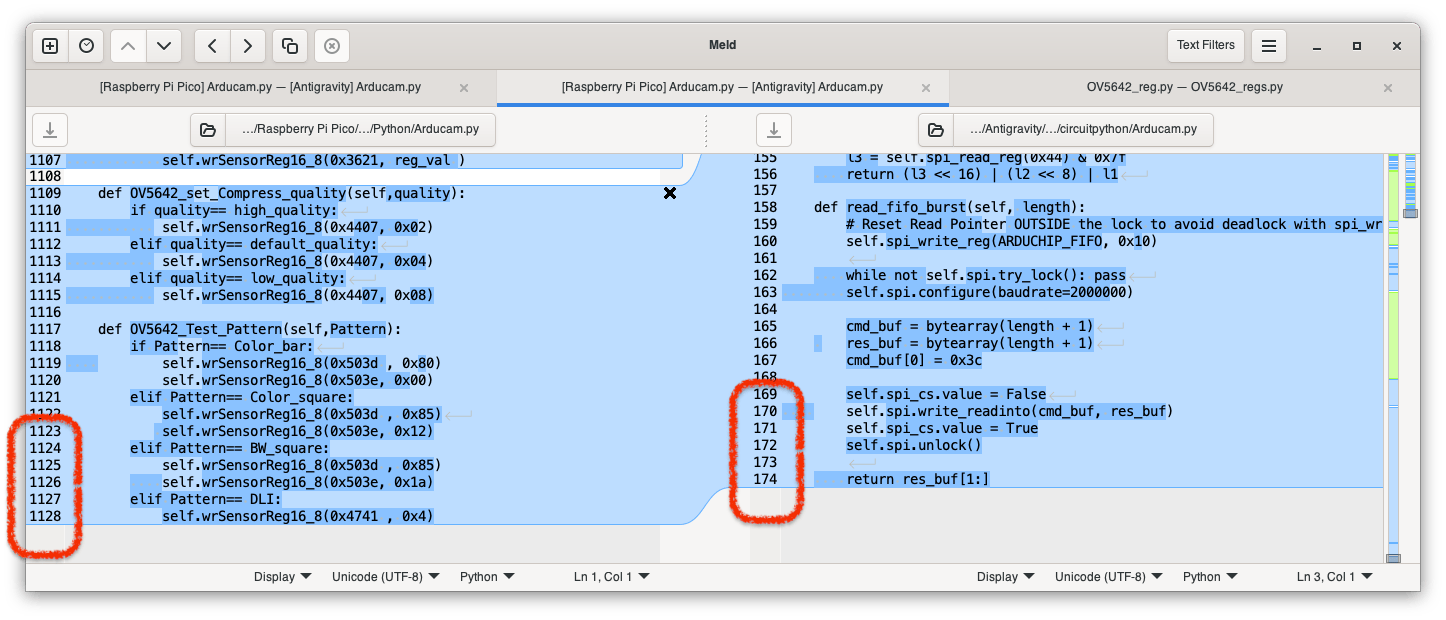Jump to next change down arrow
1446x620 pixels.
coord(164,46)
